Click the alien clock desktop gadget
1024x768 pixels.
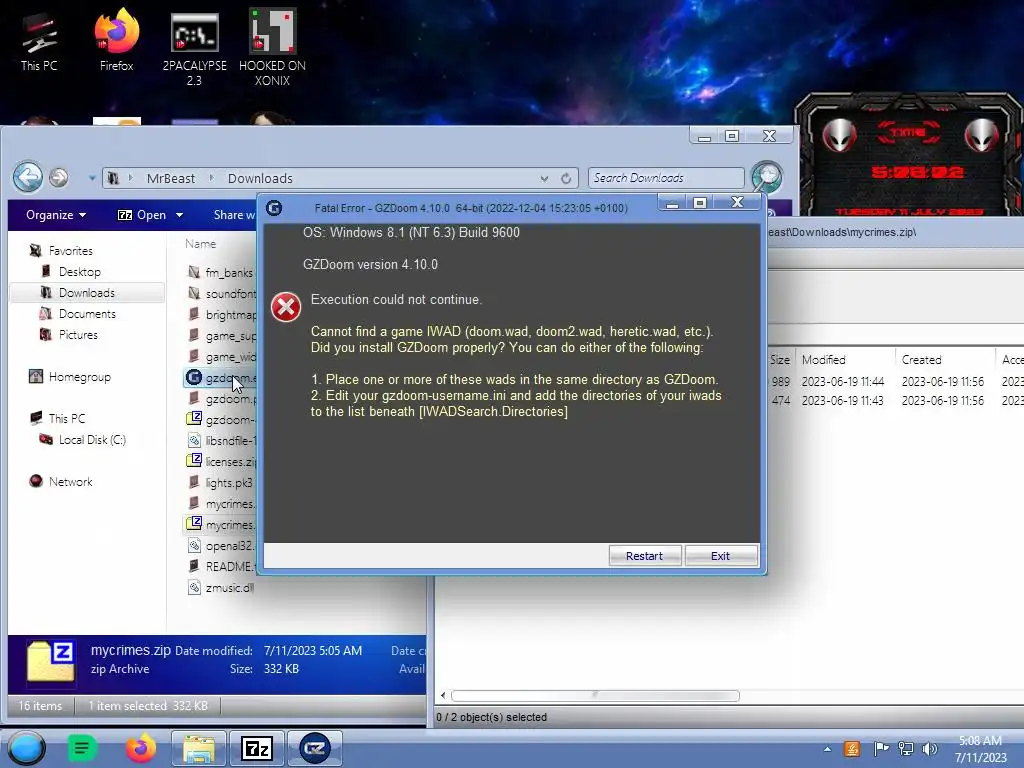point(909,155)
